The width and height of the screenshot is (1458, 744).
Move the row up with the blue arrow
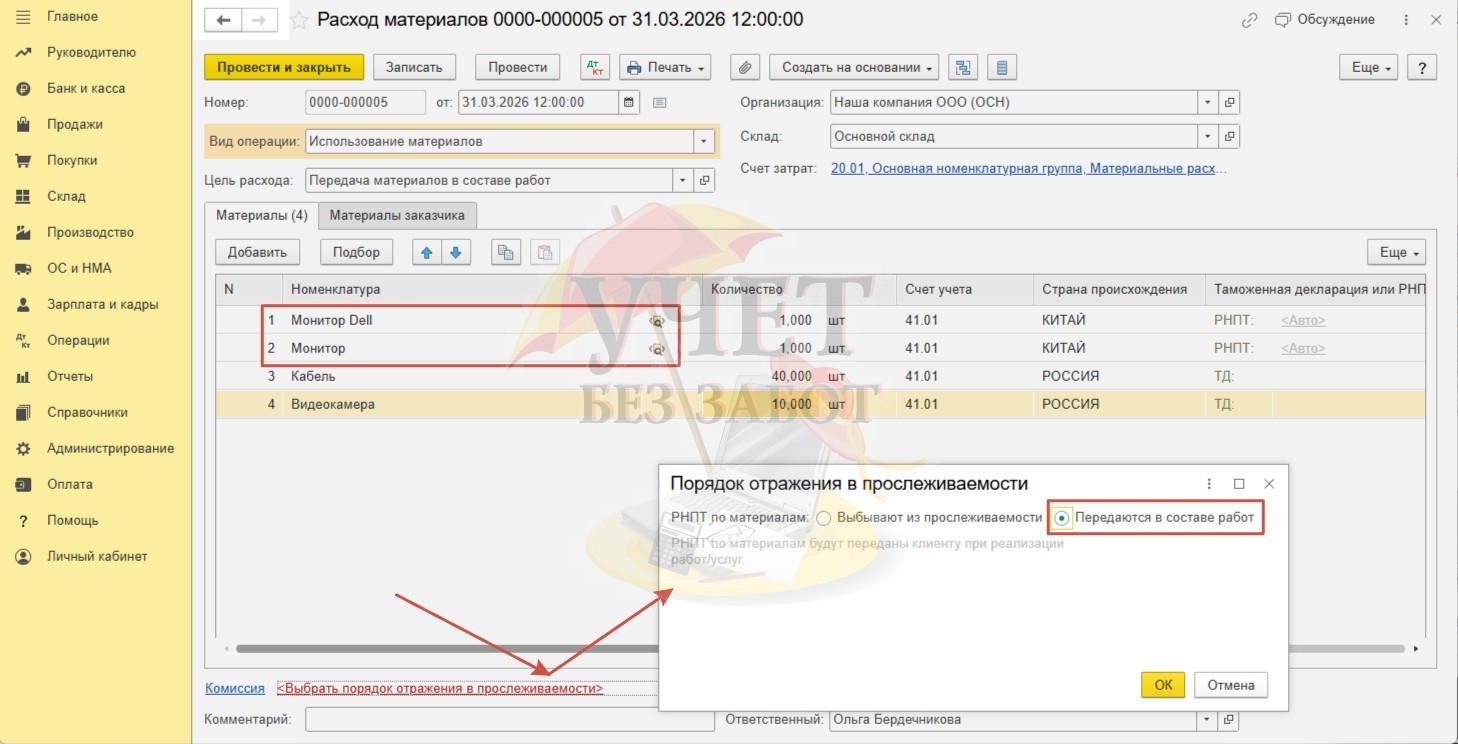click(428, 252)
